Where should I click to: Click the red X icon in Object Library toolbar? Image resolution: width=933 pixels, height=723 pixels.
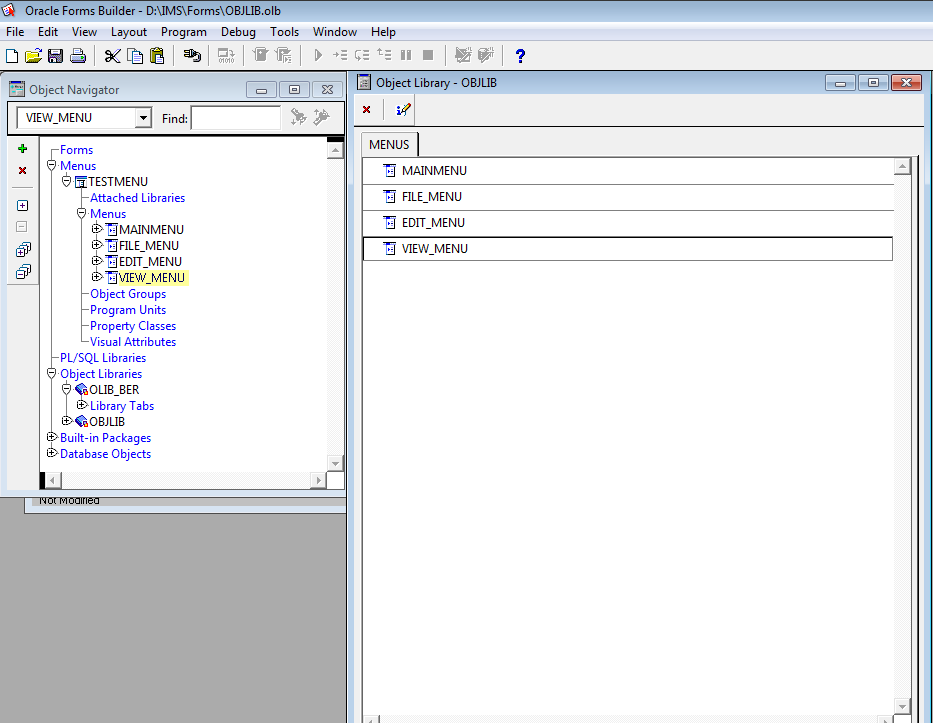(x=367, y=109)
